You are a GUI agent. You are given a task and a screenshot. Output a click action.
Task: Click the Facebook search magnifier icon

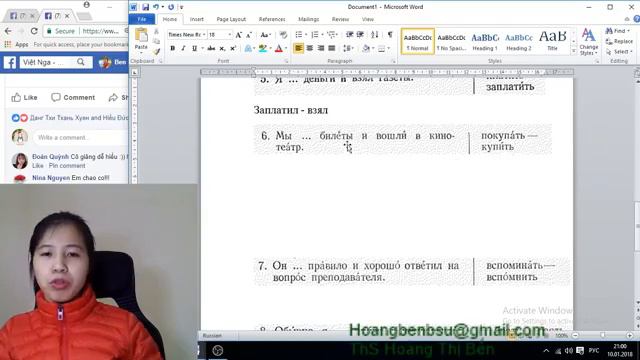(81, 62)
